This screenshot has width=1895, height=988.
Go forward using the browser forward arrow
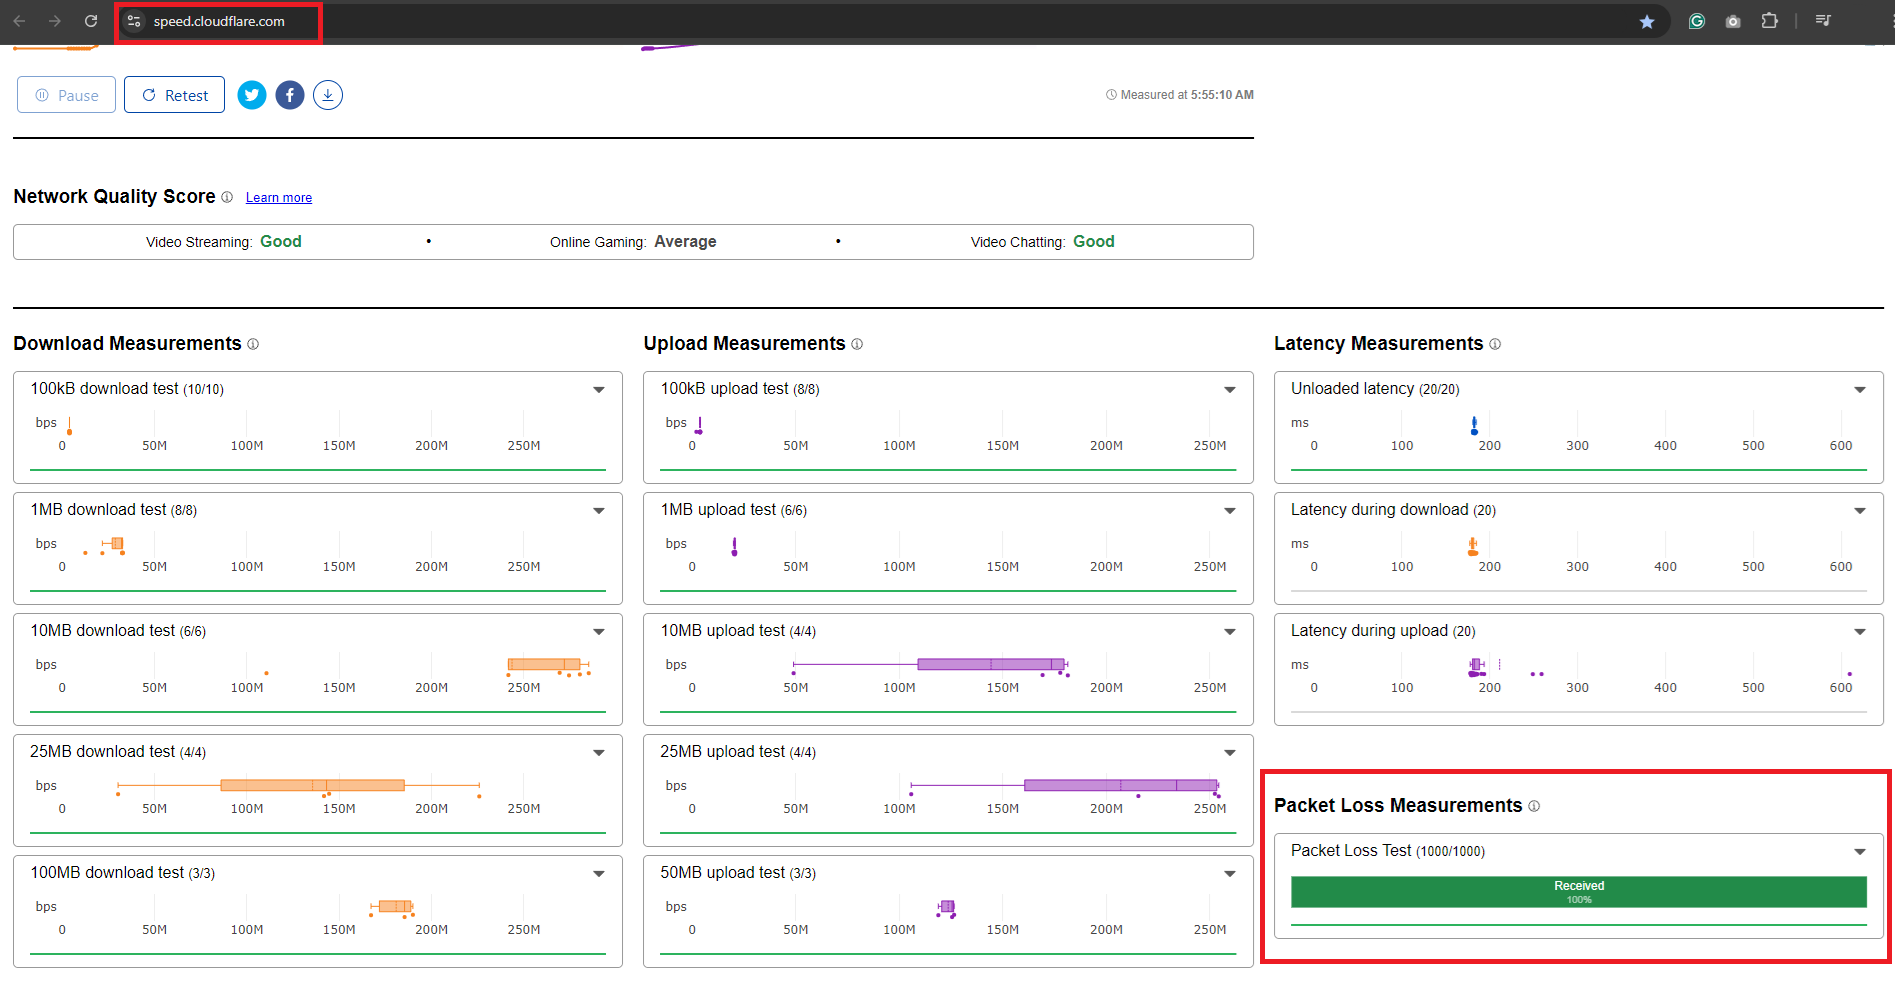coord(55,21)
